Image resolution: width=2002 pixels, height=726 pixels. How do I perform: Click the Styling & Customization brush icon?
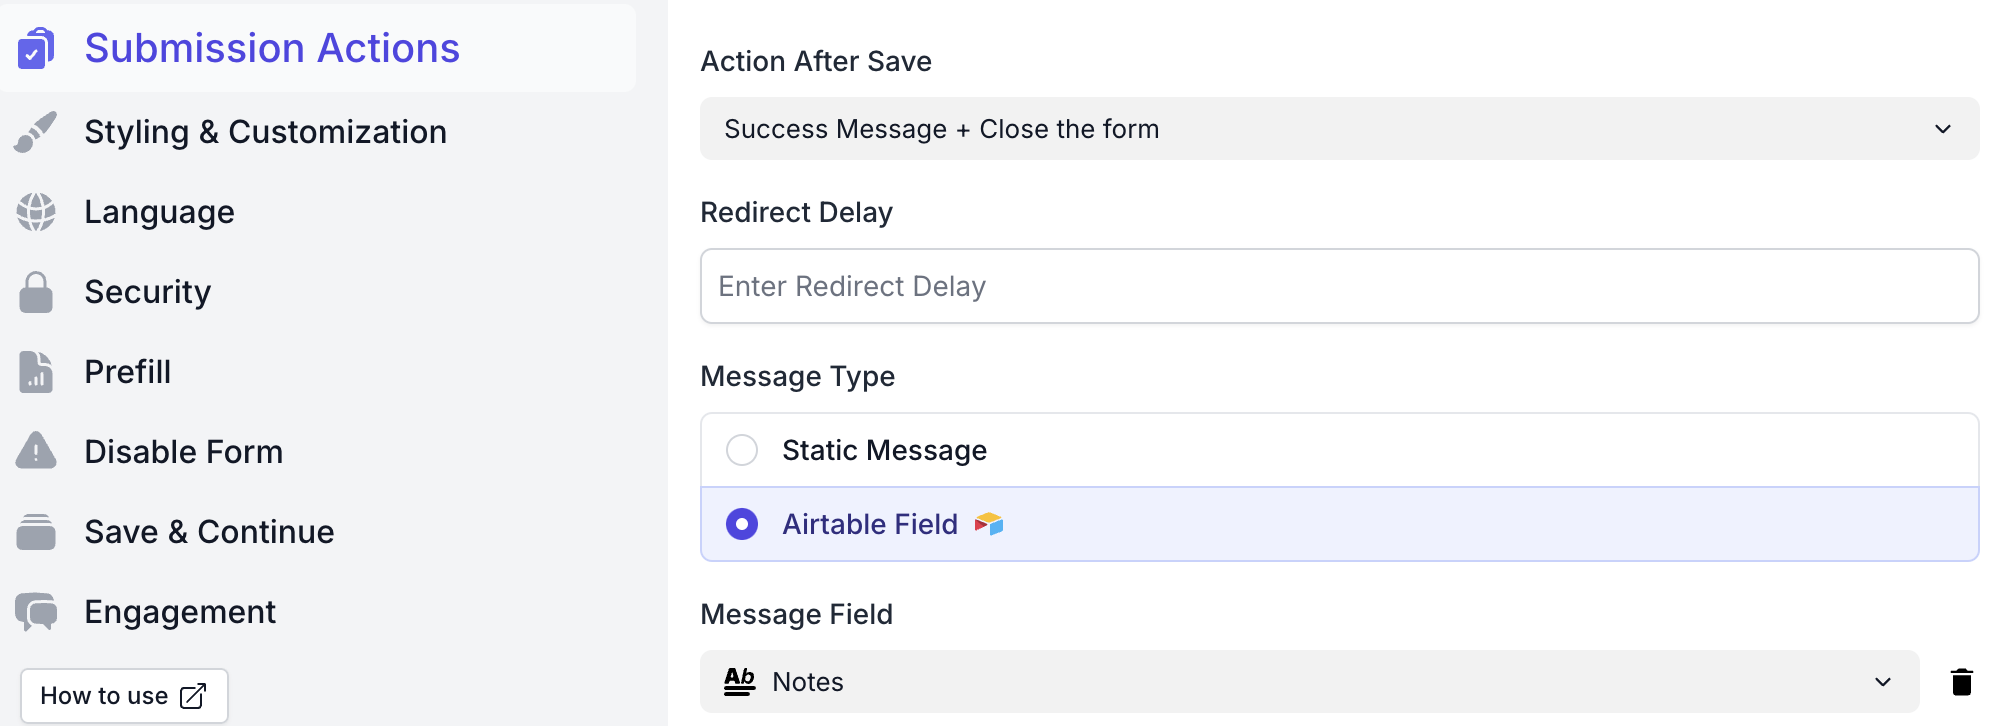[x=36, y=132]
